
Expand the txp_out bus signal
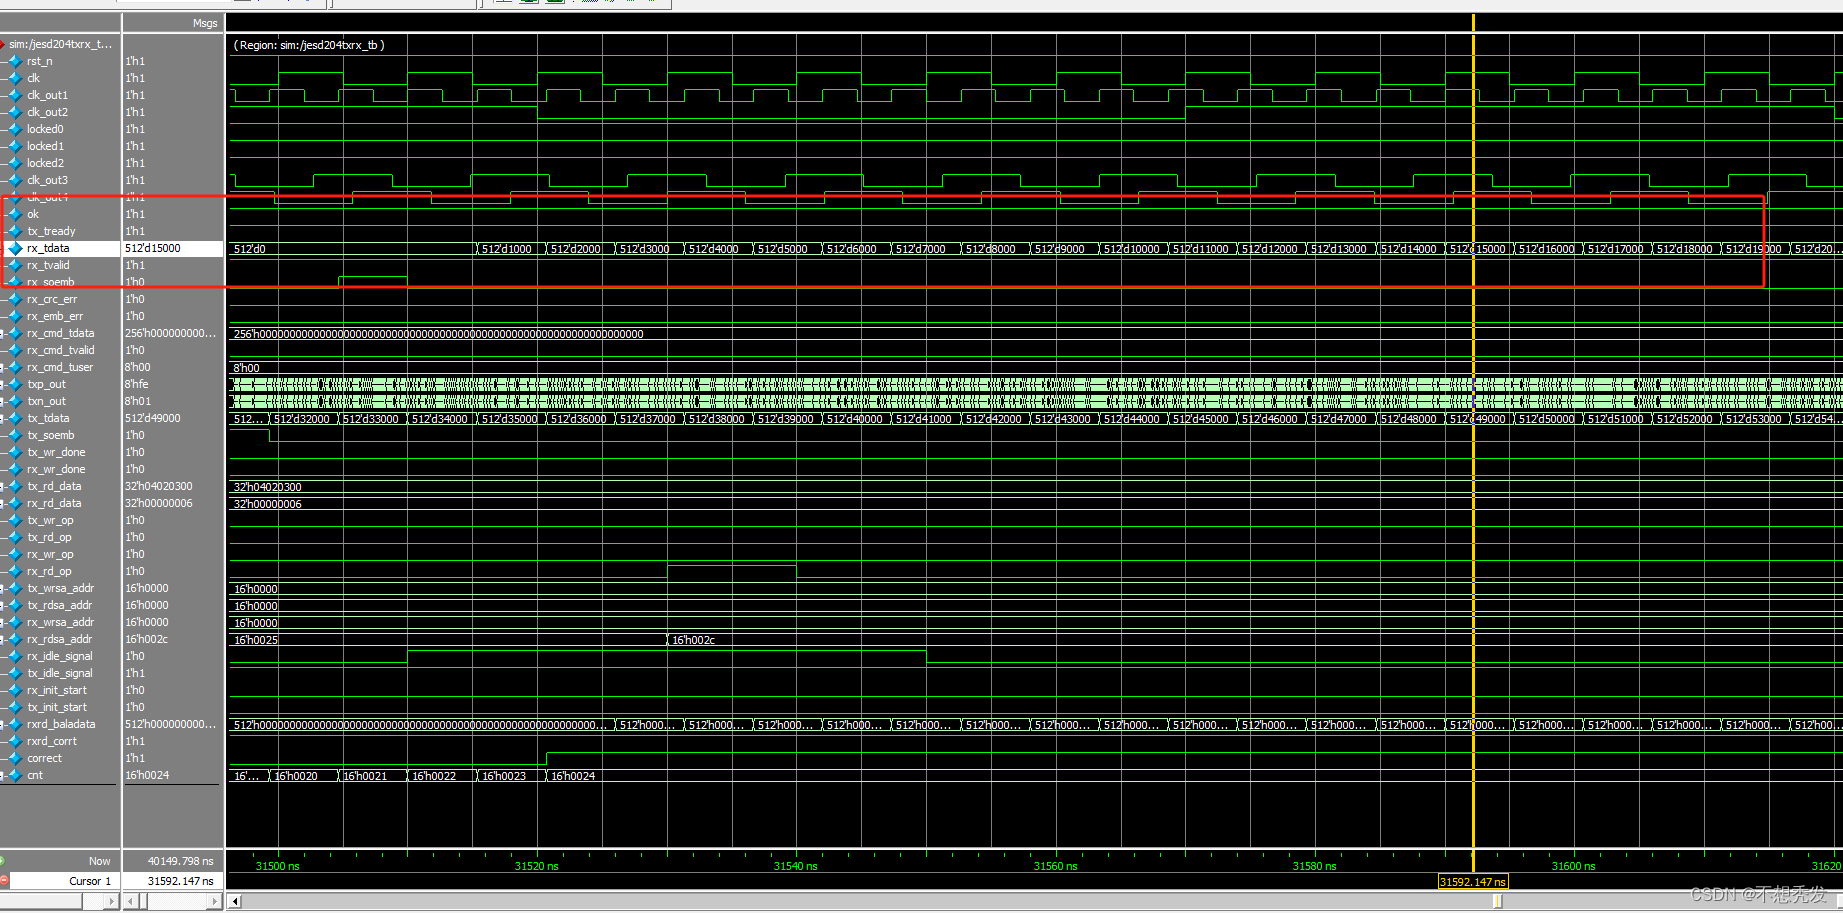click(x=3, y=384)
